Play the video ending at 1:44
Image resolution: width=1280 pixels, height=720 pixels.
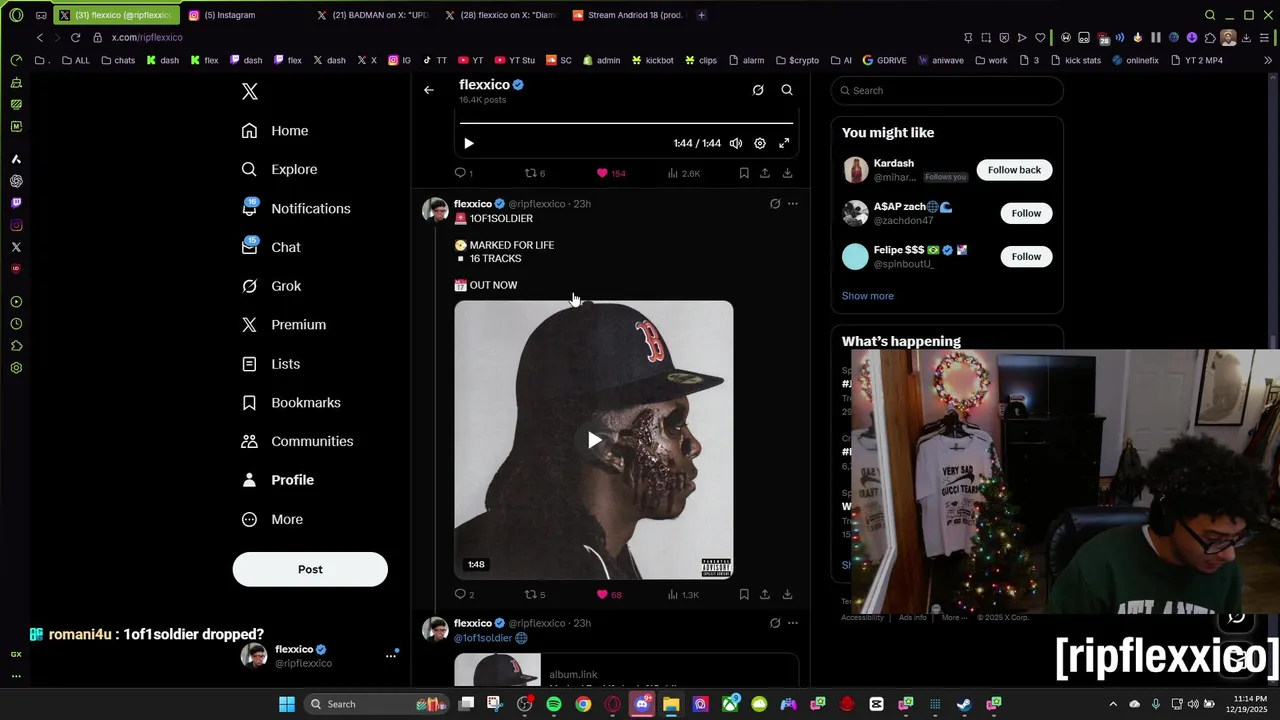469,143
